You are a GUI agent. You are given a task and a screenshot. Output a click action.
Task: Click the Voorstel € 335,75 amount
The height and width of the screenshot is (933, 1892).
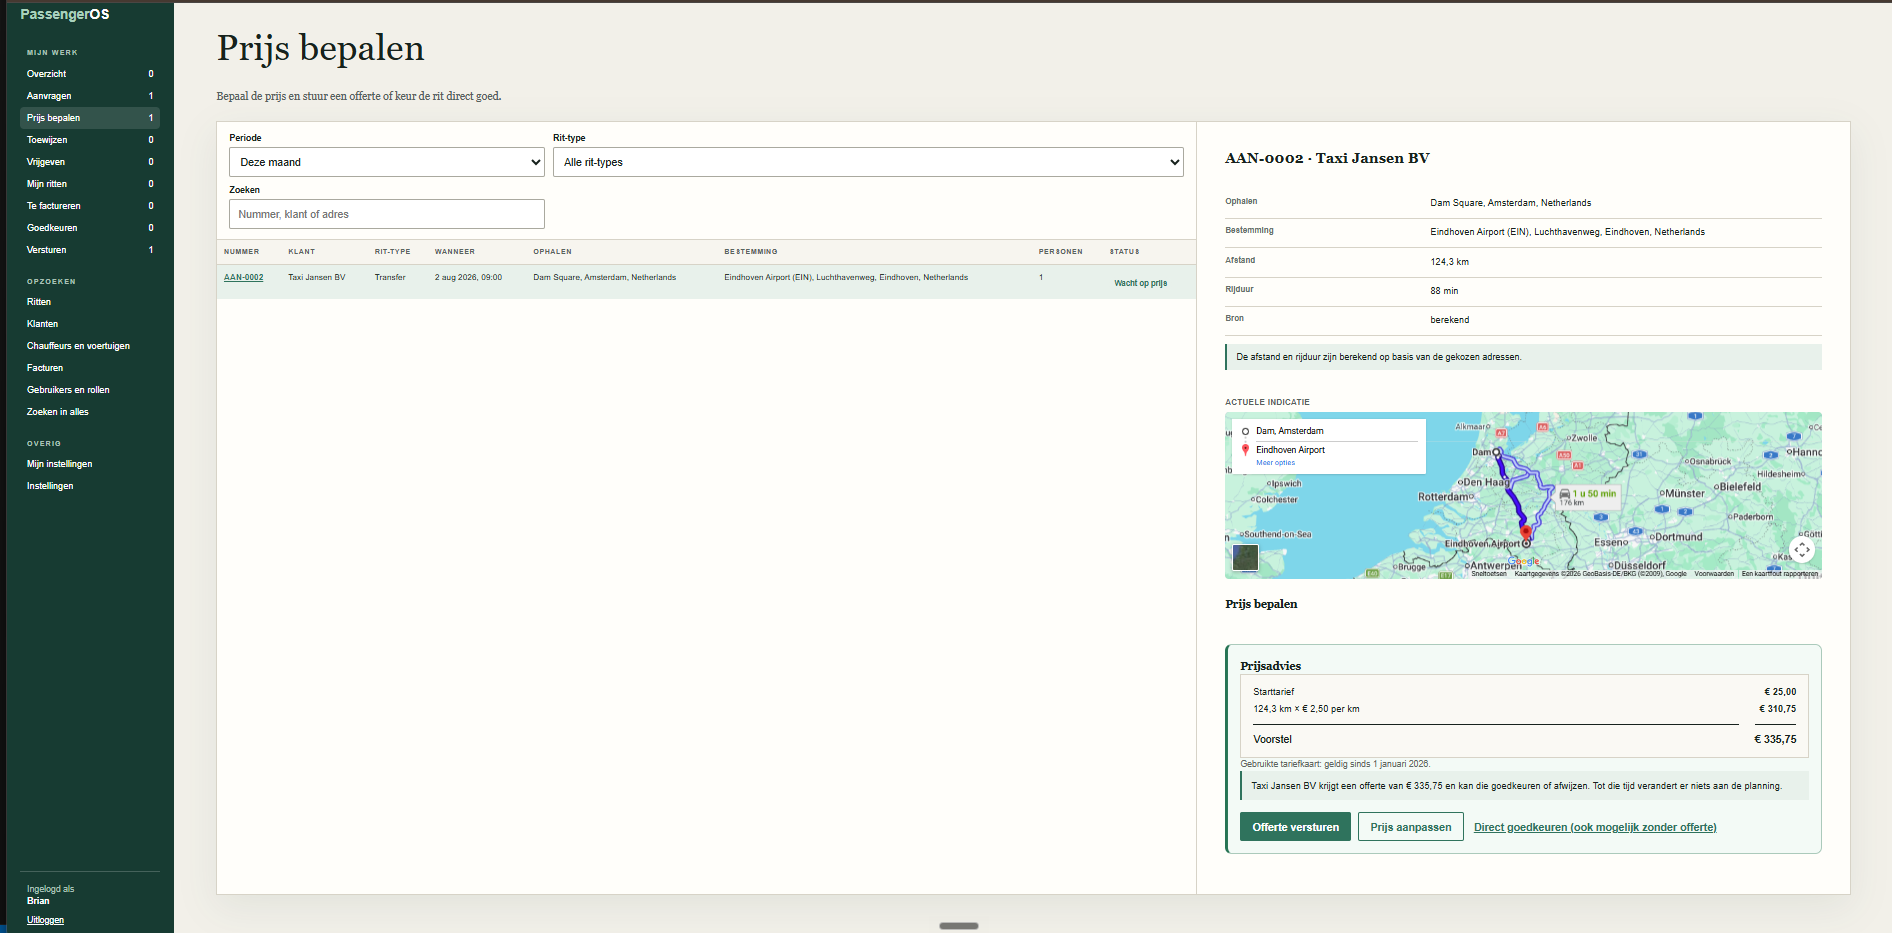coord(1775,739)
